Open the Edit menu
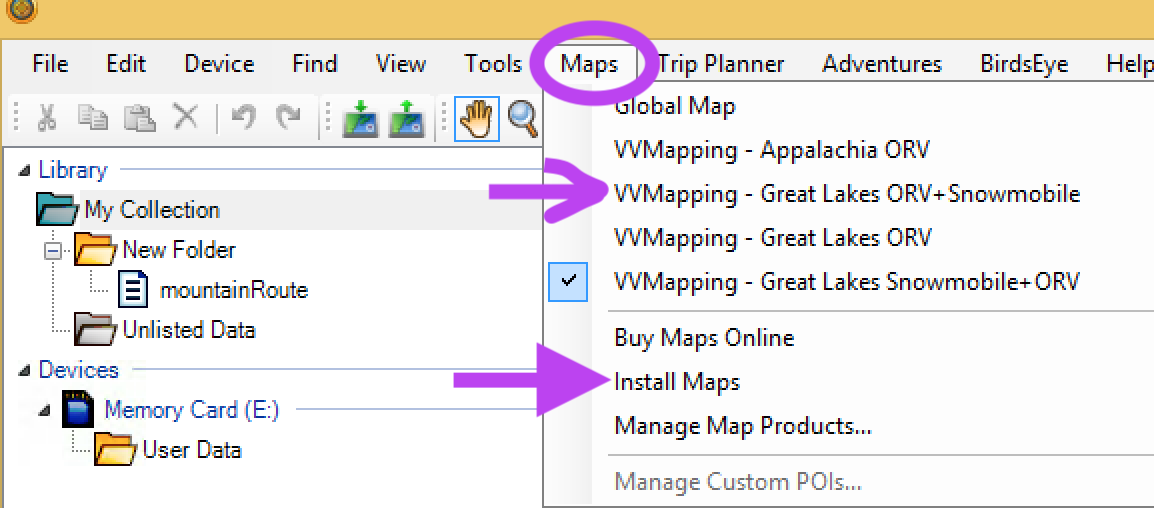This screenshot has width=1154, height=508. pos(126,64)
